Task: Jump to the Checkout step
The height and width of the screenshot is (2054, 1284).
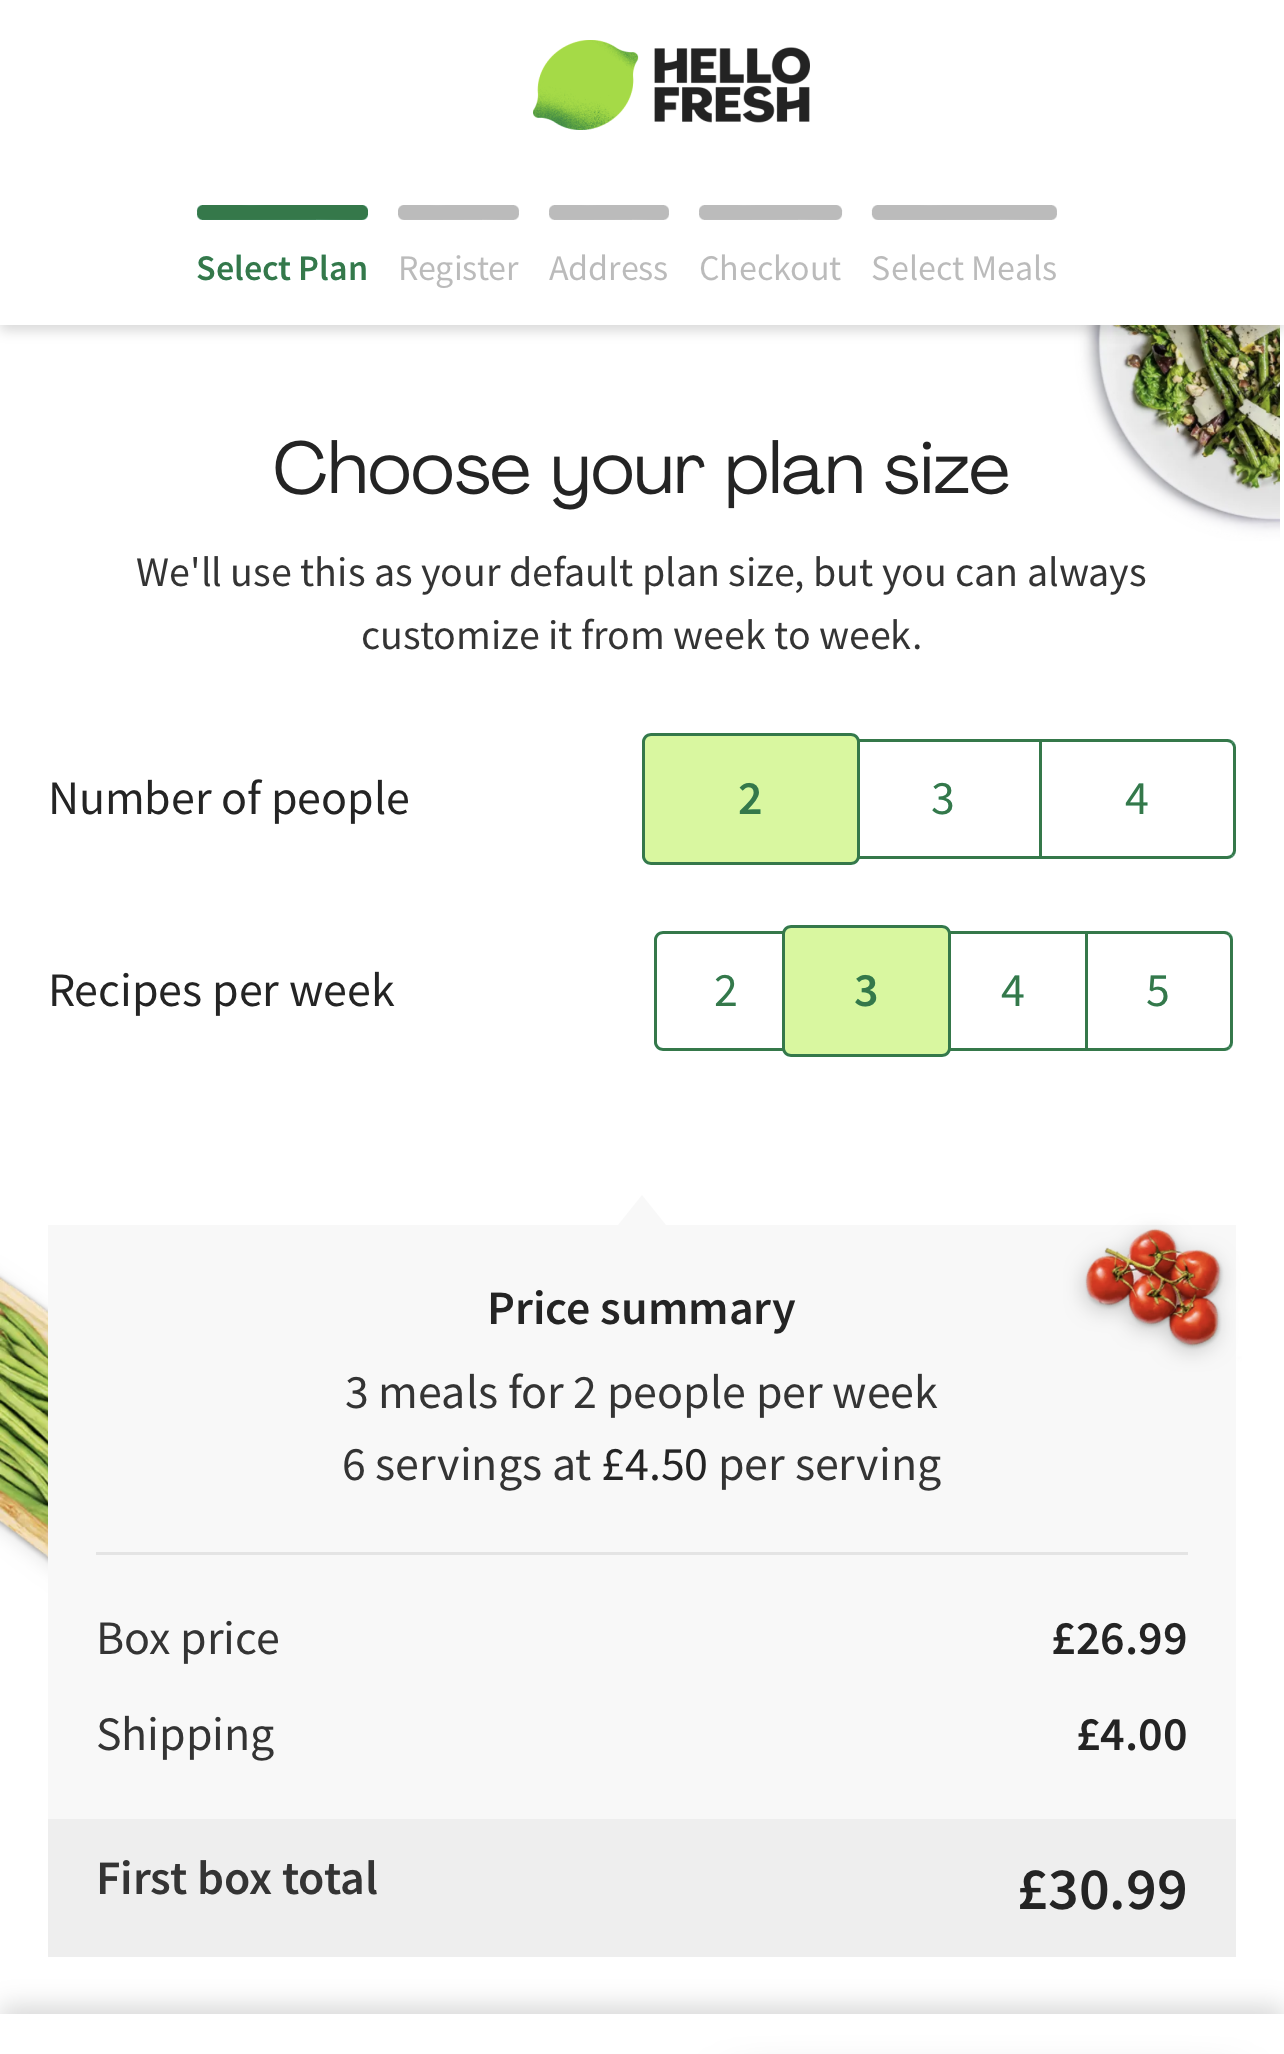Action: click(770, 268)
